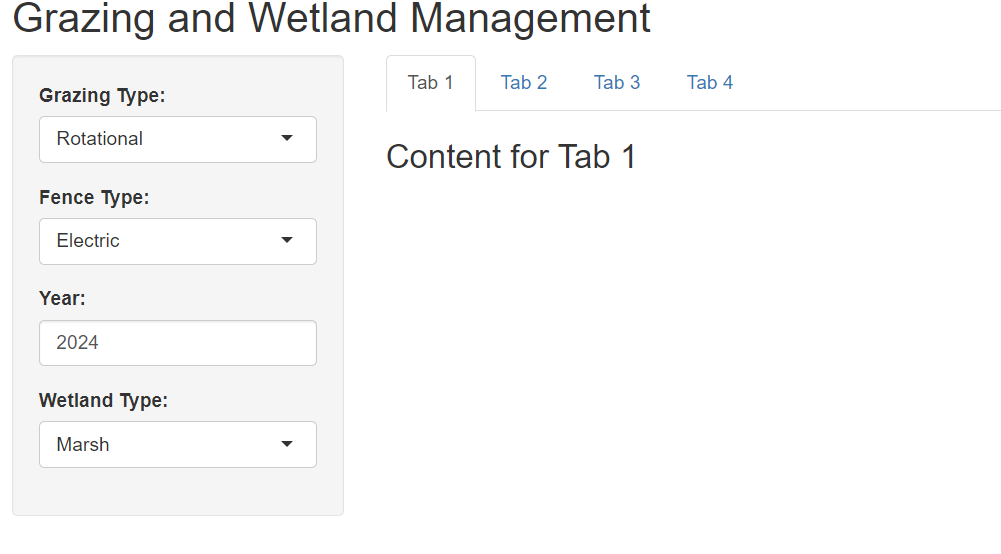Switch to Tab 2
Image resolution: width=1001 pixels, height=554 pixels.
click(523, 83)
